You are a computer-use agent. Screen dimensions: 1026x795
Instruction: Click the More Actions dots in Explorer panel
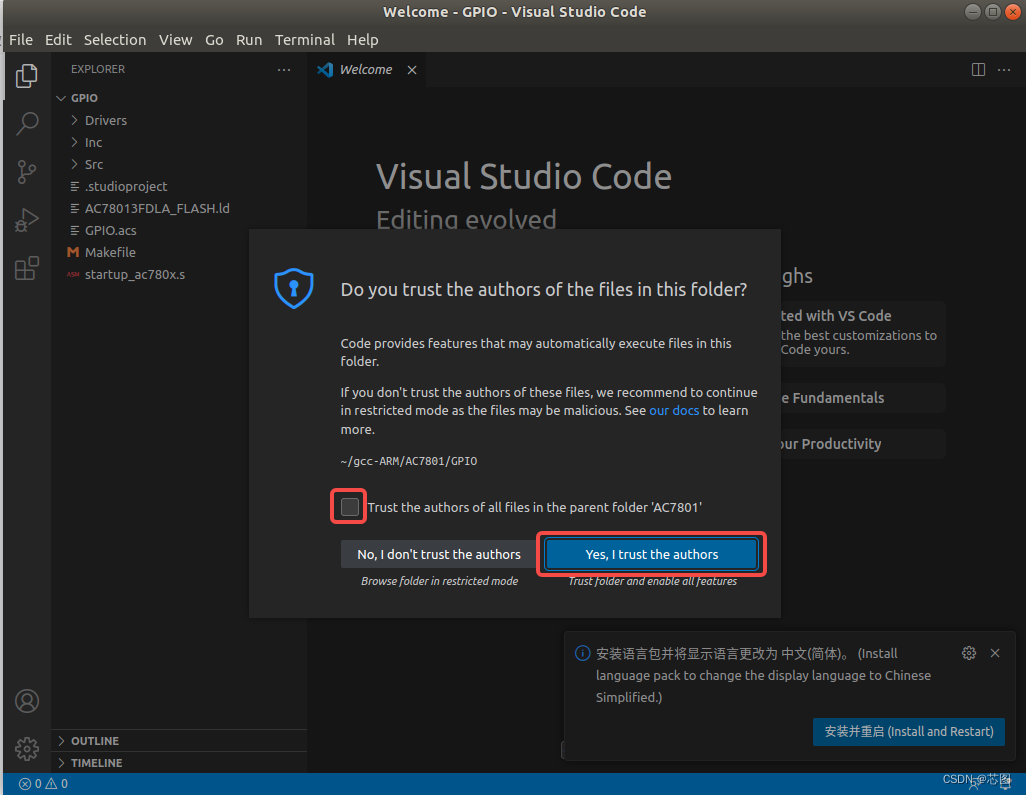tap(284, 69)
